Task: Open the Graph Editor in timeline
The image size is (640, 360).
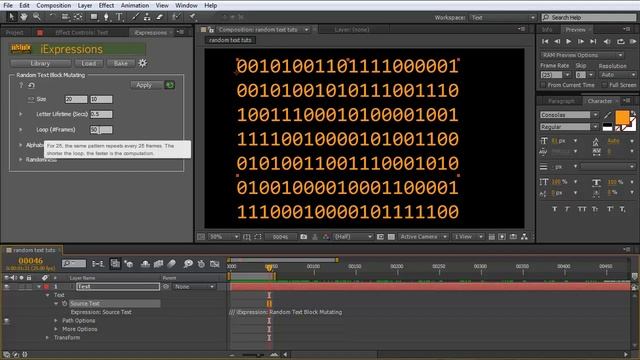Action: point(215,264)
